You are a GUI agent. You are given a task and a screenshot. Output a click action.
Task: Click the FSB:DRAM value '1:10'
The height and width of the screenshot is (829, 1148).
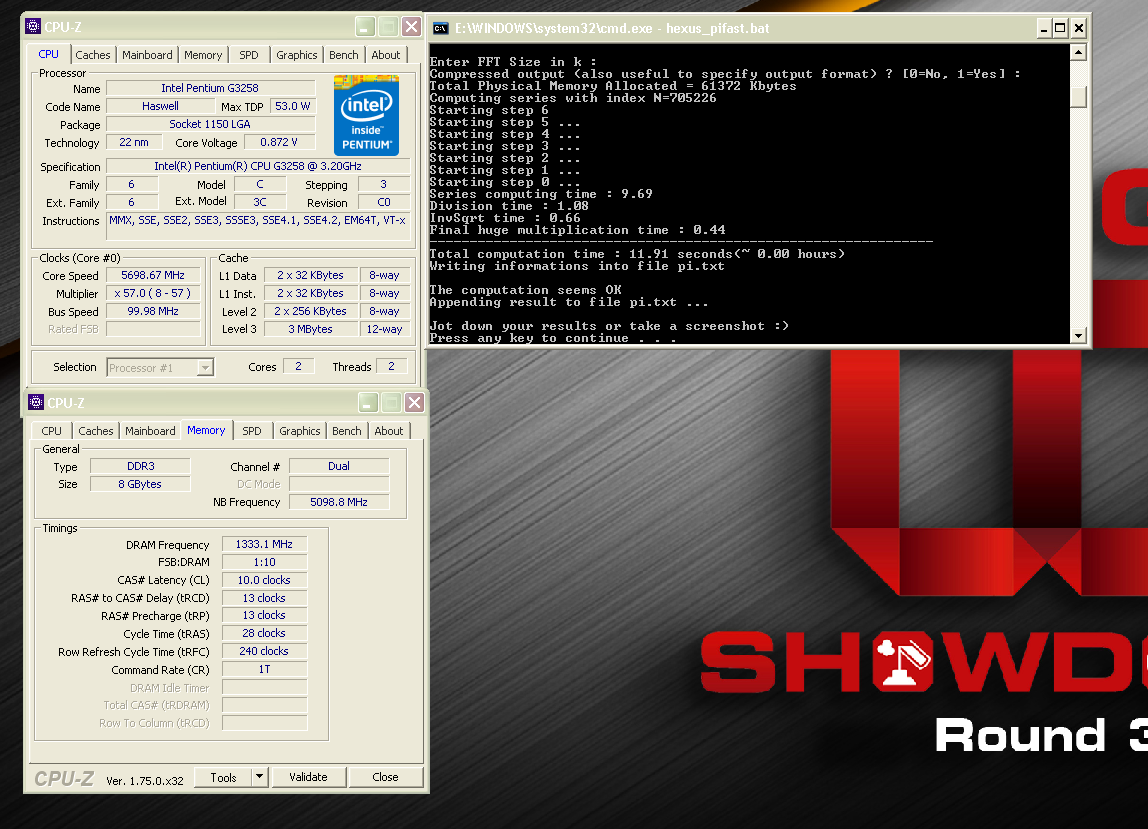264,562
